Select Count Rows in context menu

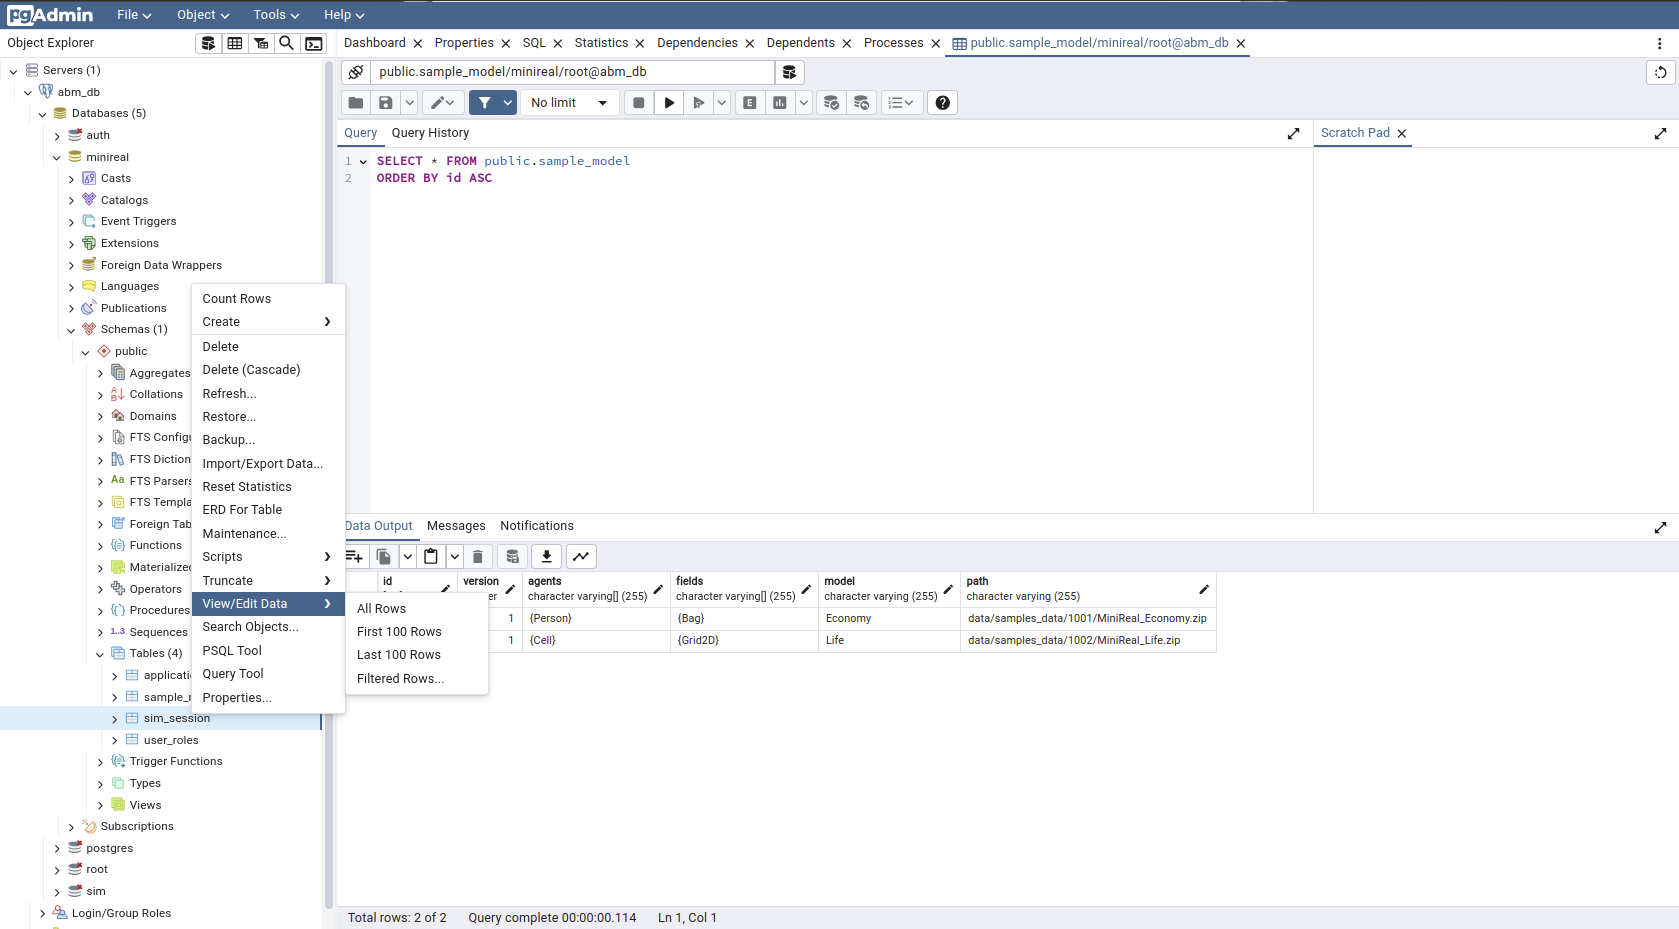[x=268, y=299]
